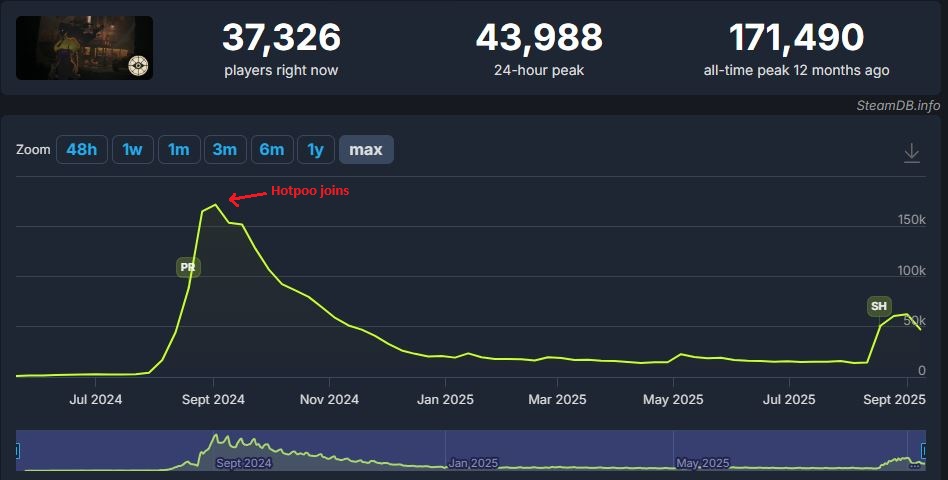Select the max zoom range
This screenshot has height=480, width=948.
click(366, 149)
